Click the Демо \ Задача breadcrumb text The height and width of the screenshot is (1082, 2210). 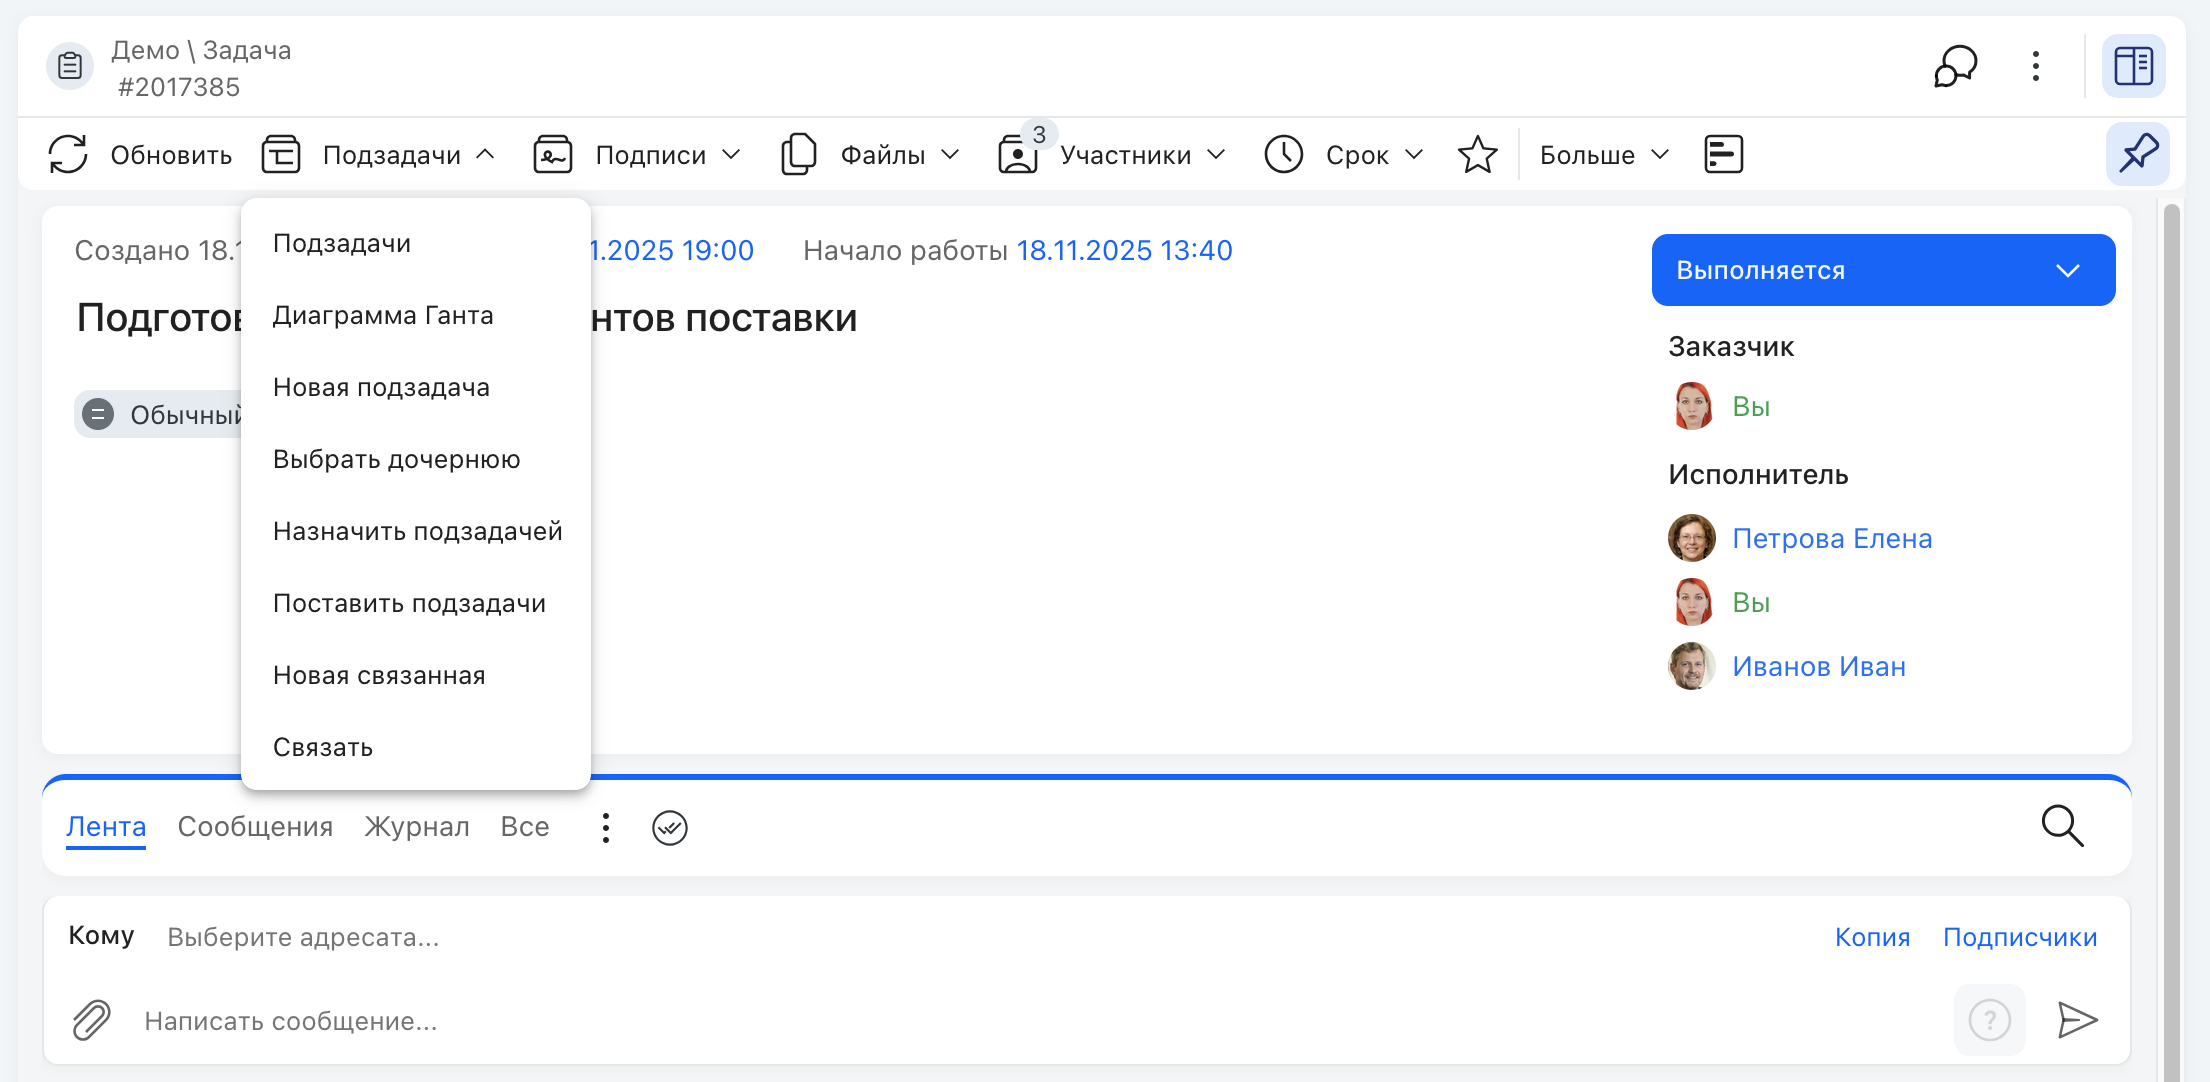coord(201,50)
